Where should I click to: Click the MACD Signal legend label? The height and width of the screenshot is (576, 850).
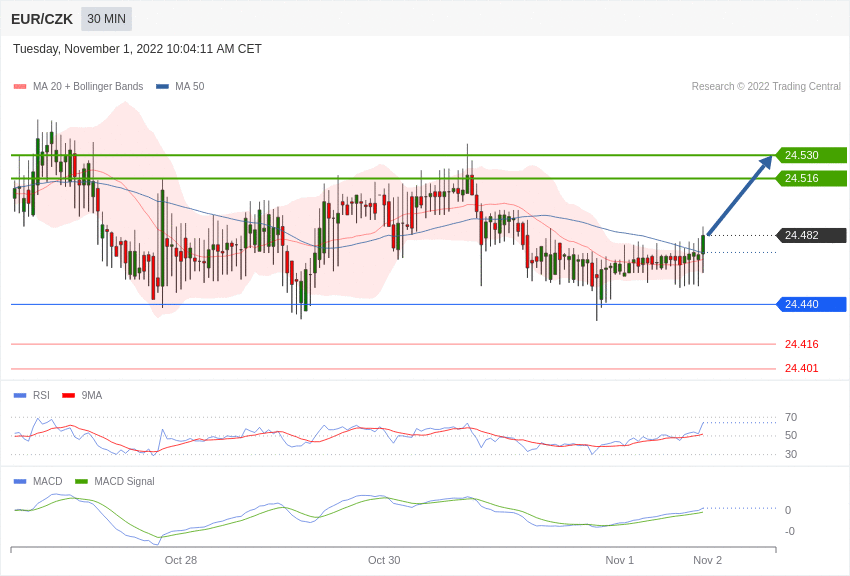point(124,481)
